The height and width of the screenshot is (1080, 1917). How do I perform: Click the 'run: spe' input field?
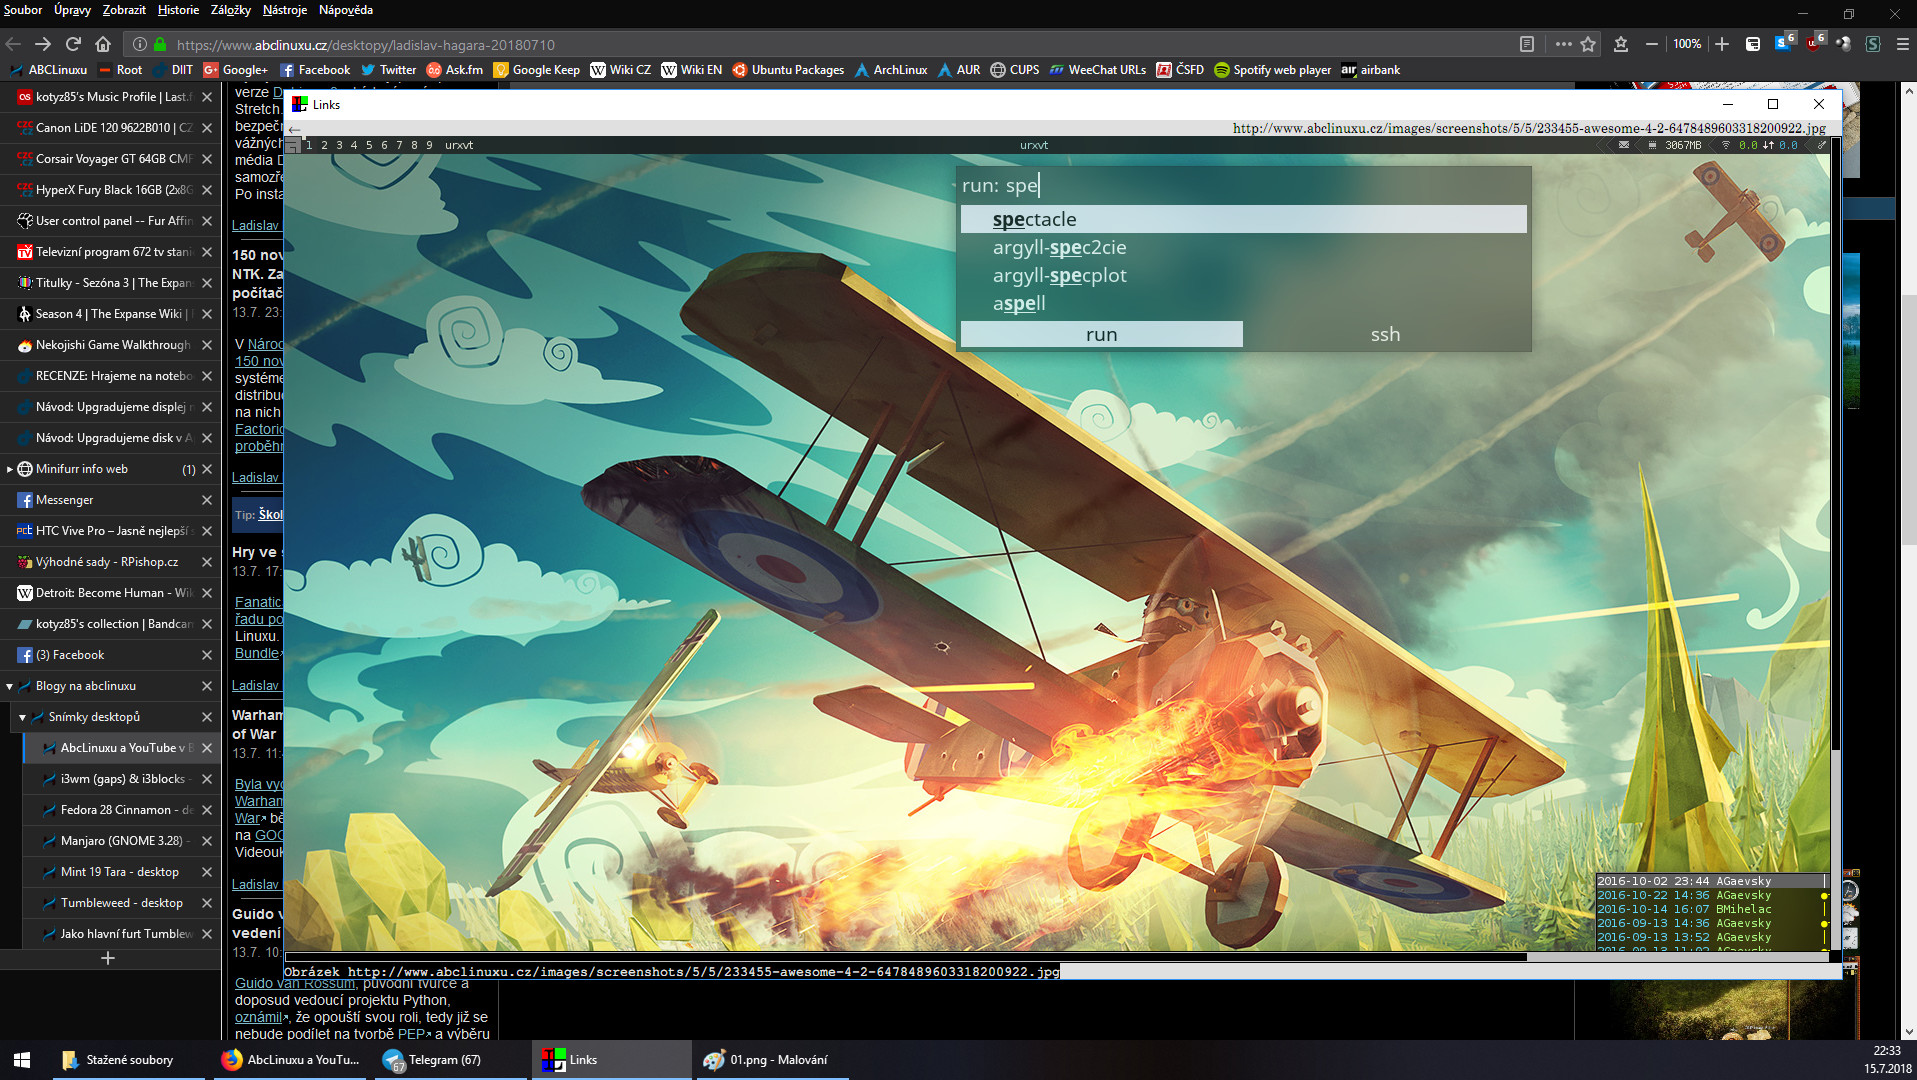click(1243, 185)
